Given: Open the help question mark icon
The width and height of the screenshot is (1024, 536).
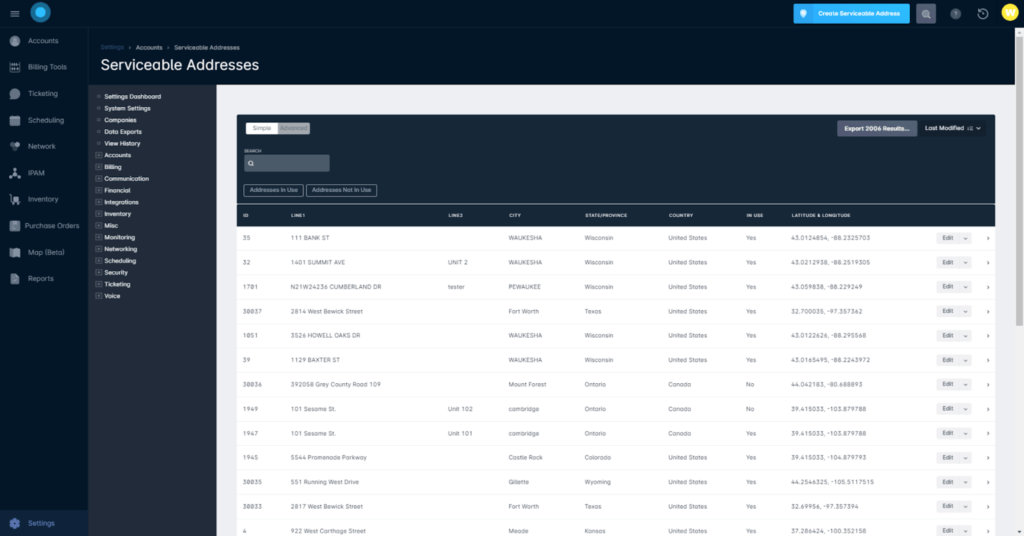Looking at the screenshot, I should coord(955,14).
